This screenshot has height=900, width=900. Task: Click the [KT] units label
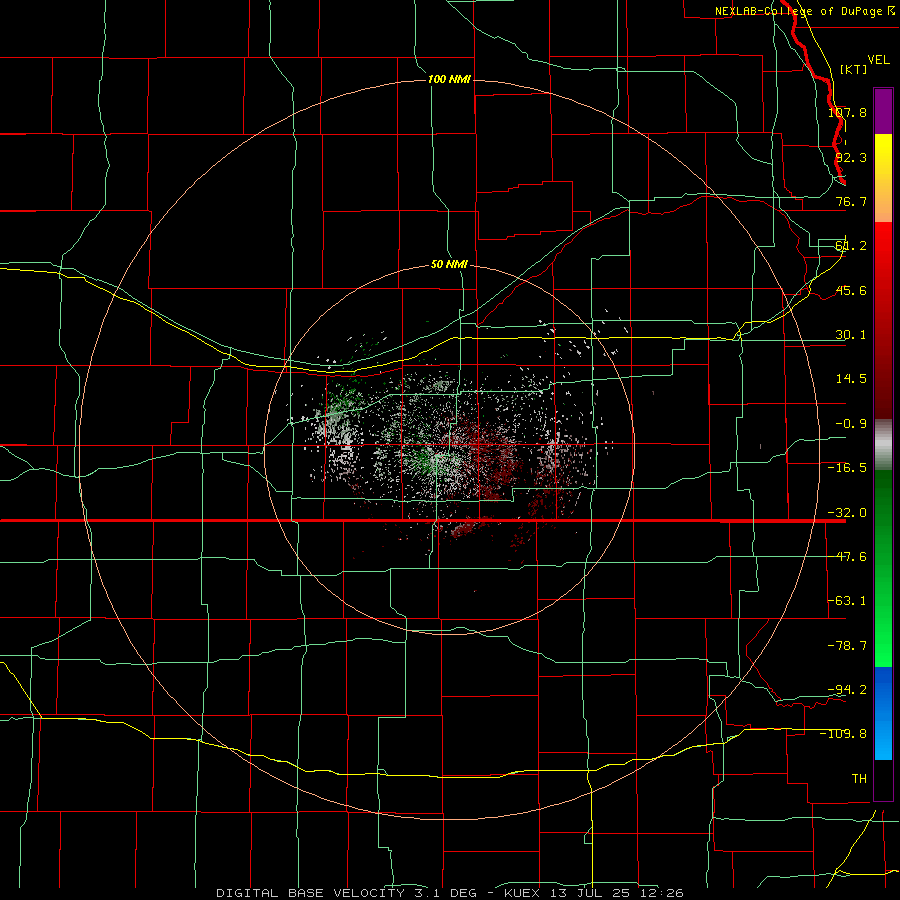point(854,69)
